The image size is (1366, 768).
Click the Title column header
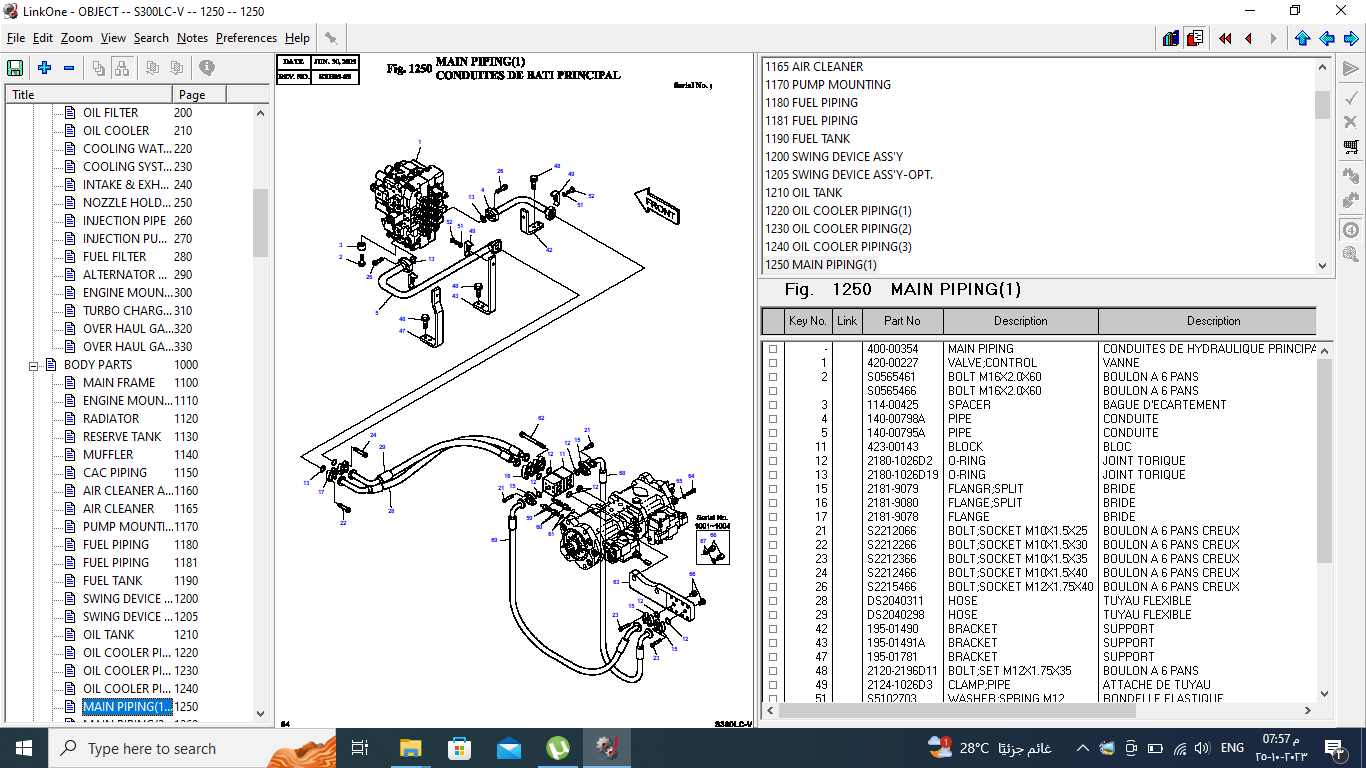89,94
